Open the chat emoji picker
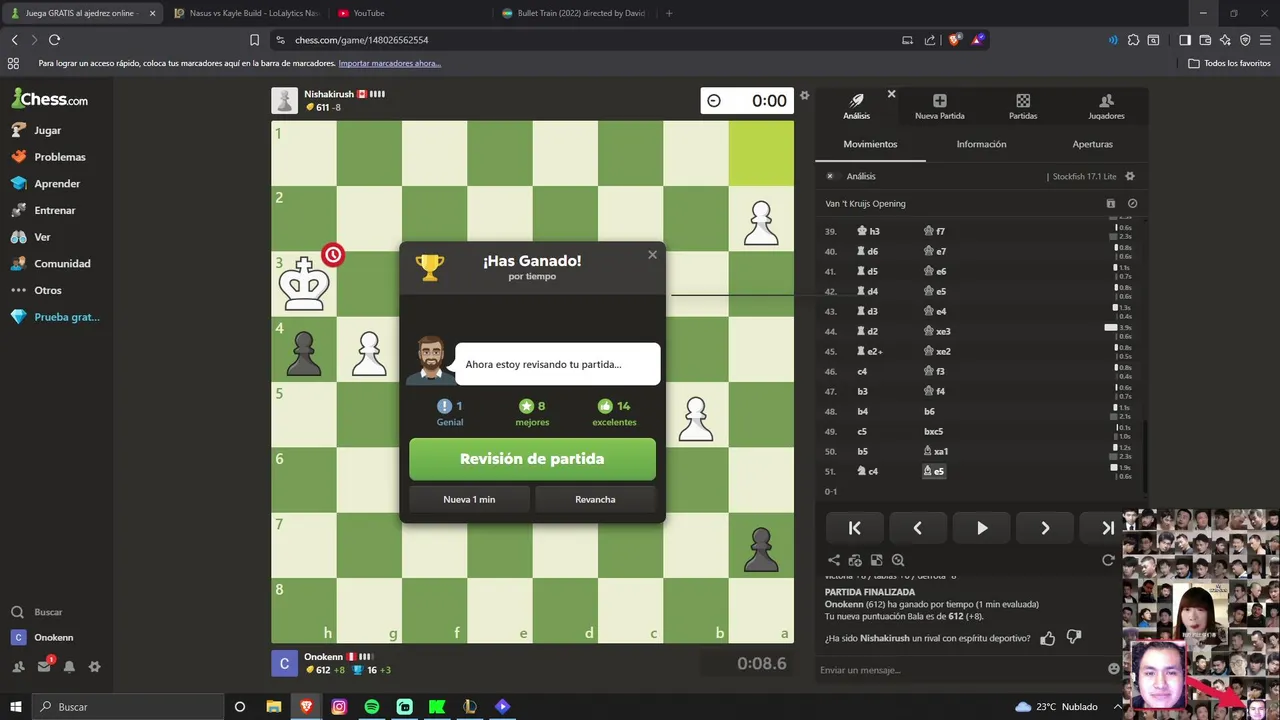Viewport: 1280px width, 720px height. (1114, 669)
